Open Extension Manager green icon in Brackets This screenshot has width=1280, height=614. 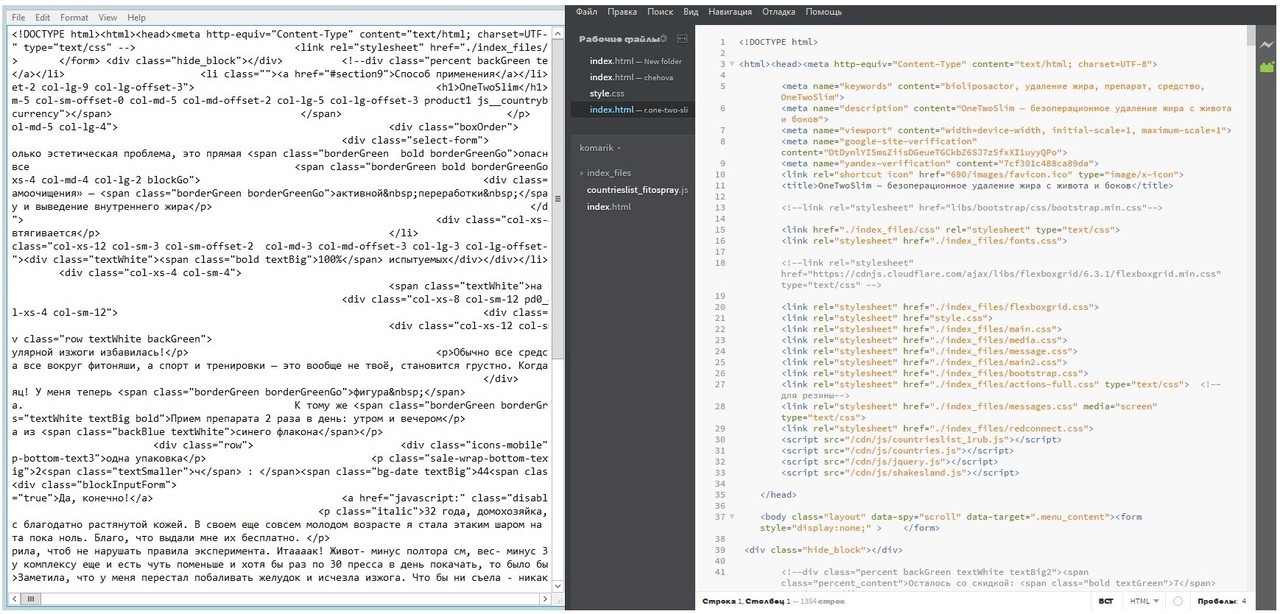tap(1269, 67)
